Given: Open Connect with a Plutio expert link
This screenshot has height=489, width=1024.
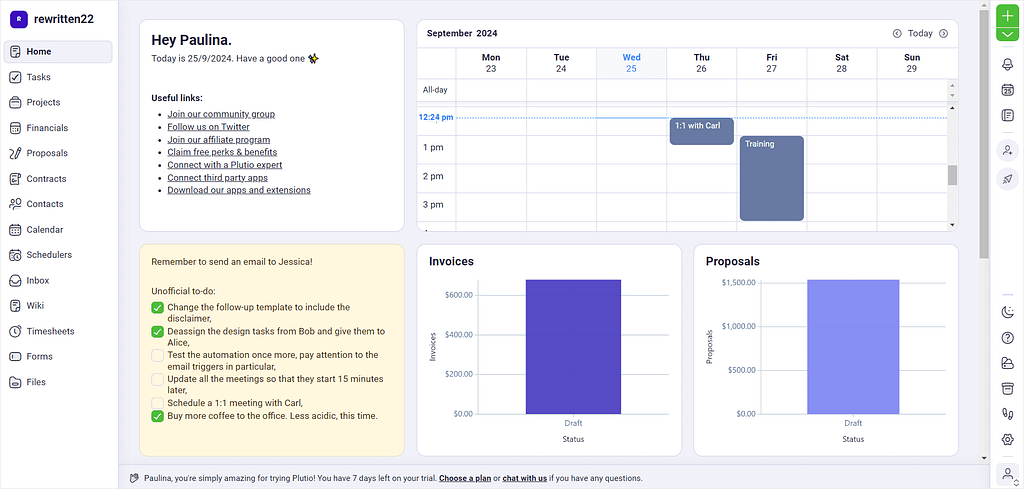Looking at the screenshot, I should tap(225, 165).
